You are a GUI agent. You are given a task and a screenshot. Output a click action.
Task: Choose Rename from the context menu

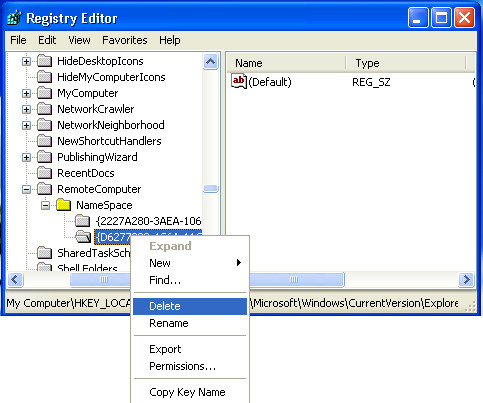click(190, 323)
